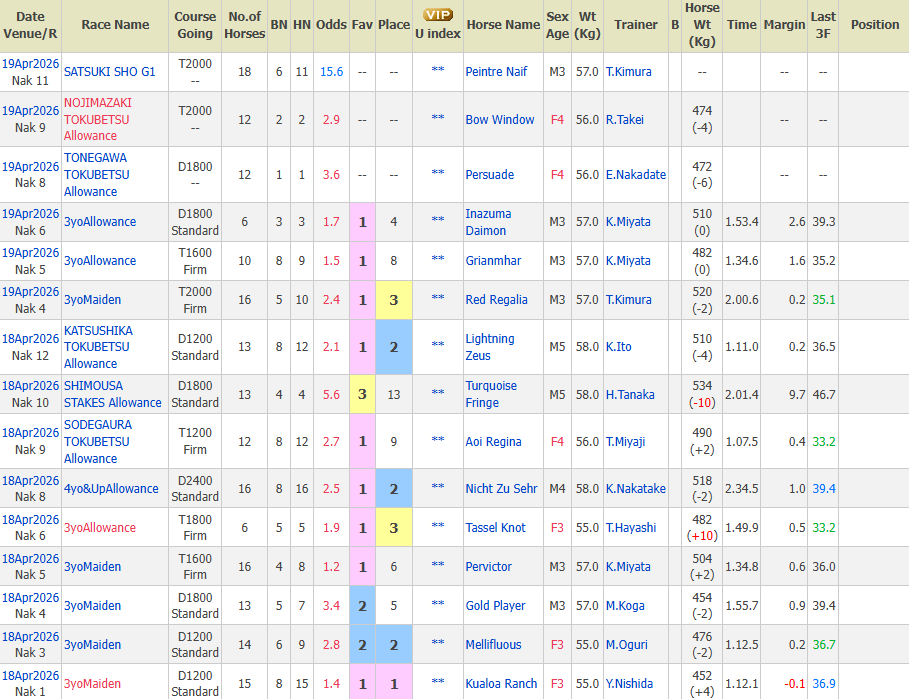Open trainer K.Nakatake
The height and width of the screenshot is (699, 909).
click(x=636, y=489)
